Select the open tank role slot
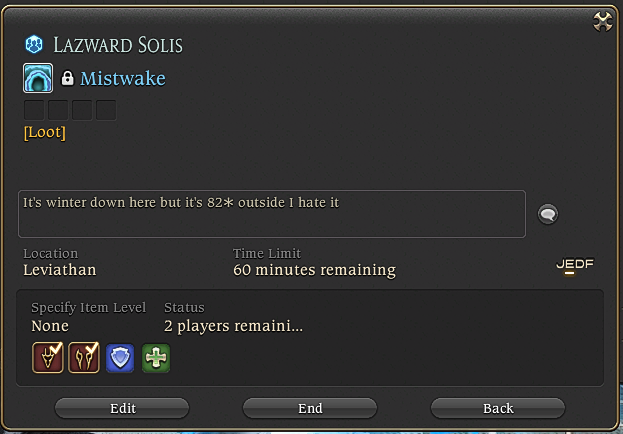 coord(120,358)
